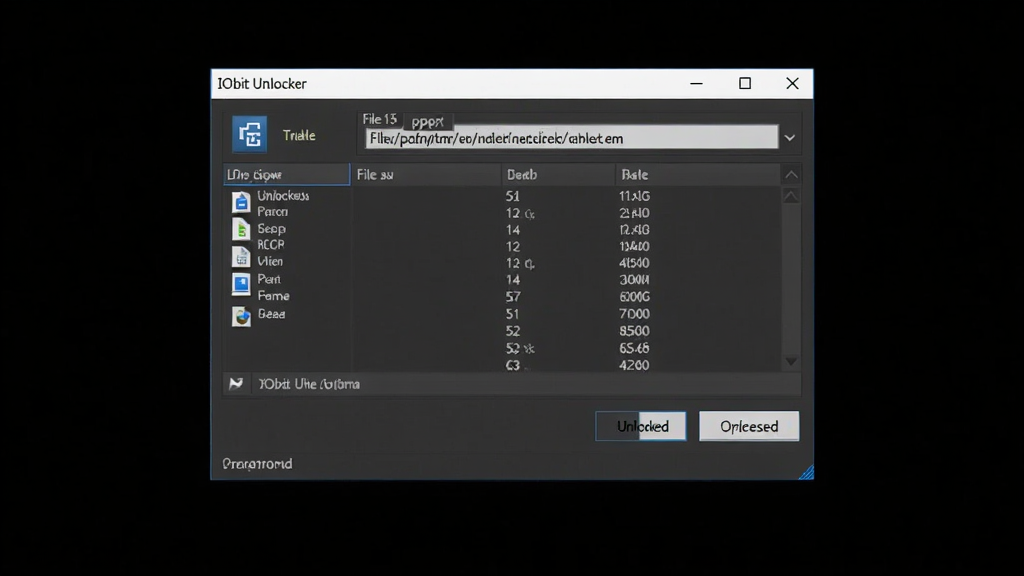The width and height of the screenshot is (1024, 576).
Task: Click the scrollbar up arrow
Action: 791,196
